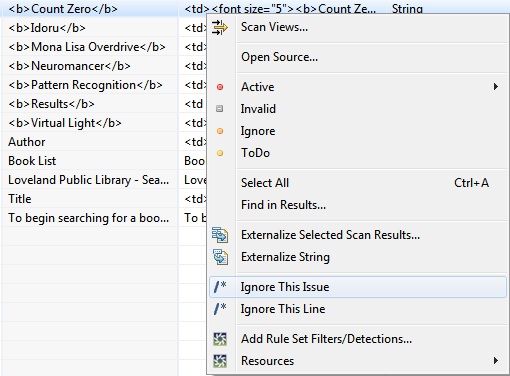Click the Externalize String icon
Viewport: 510px width, 376px height.
[x=220, y=257]
